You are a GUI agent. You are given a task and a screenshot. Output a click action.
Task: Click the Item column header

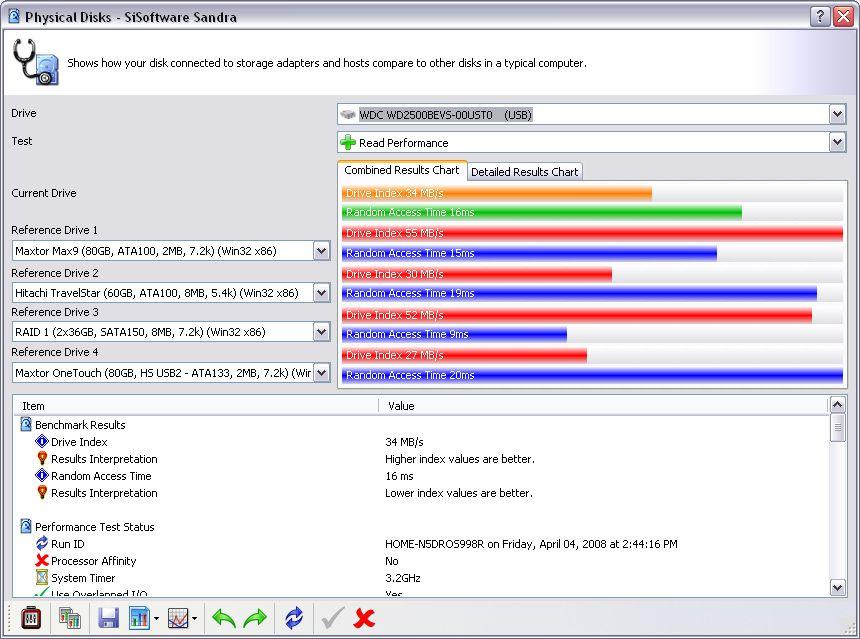point(196,406)
